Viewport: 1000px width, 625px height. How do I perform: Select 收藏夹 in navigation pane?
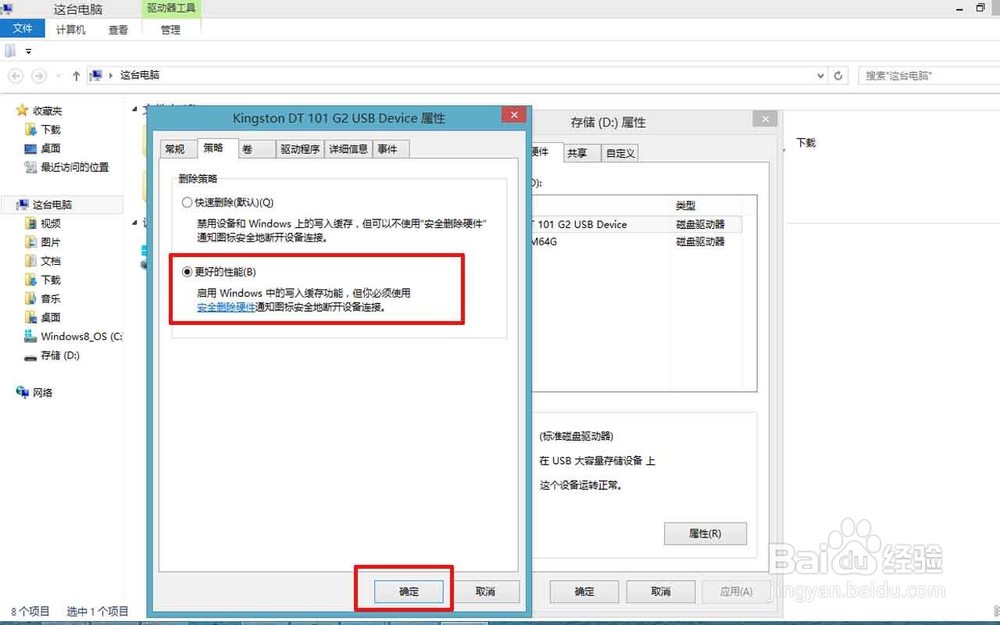click(x=47, y=111)
